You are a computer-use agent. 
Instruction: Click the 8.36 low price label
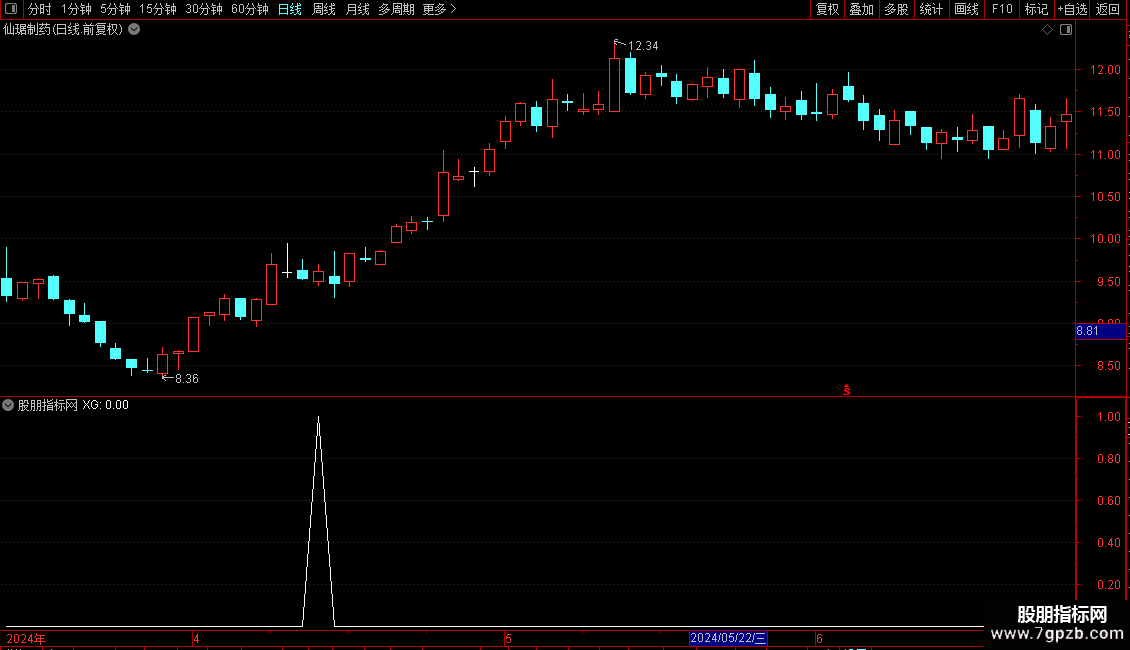click(x=187, y=379)
